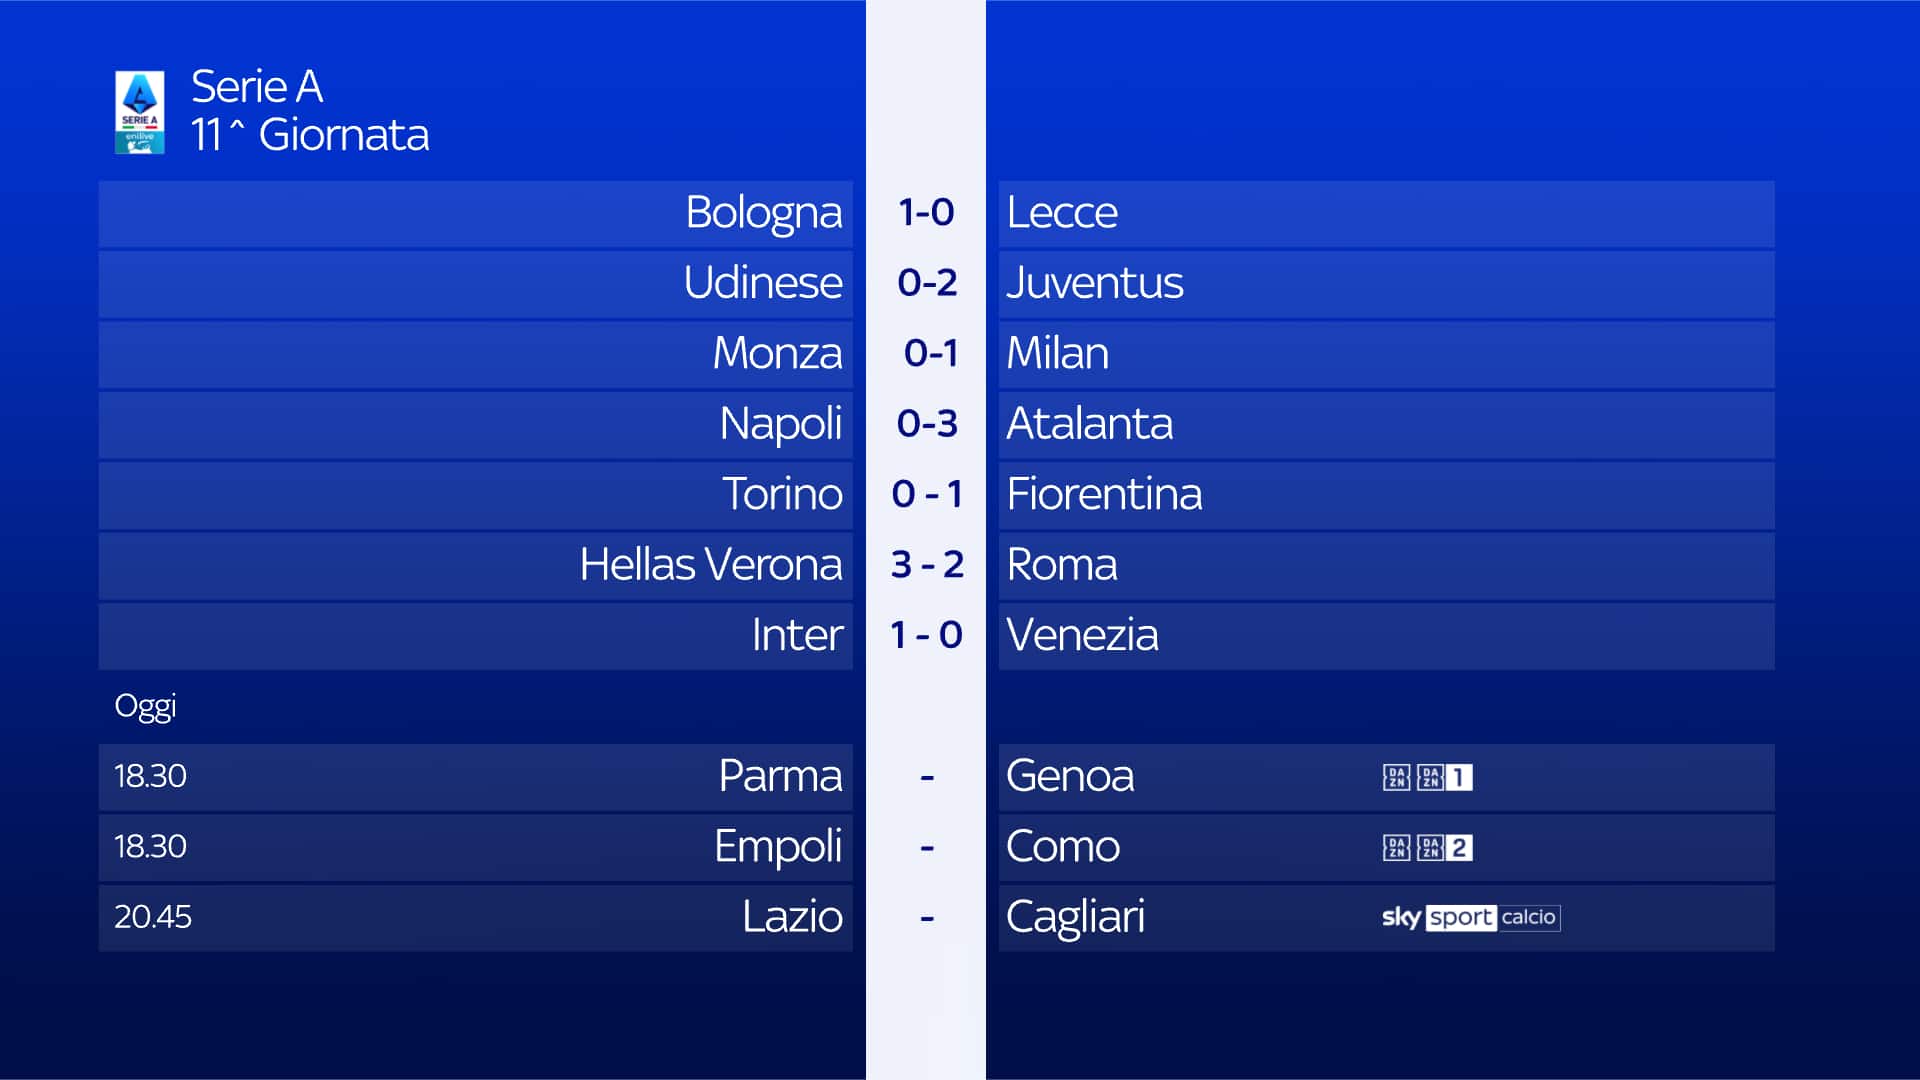Open the Inter–Venezia 1-0 result

[x=927, y=635]
